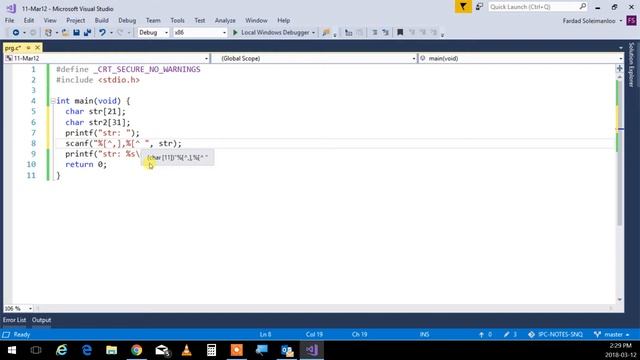Open the Analyze menu
Viewport: 640px width, 360px height.
click(x=225, y=20)
